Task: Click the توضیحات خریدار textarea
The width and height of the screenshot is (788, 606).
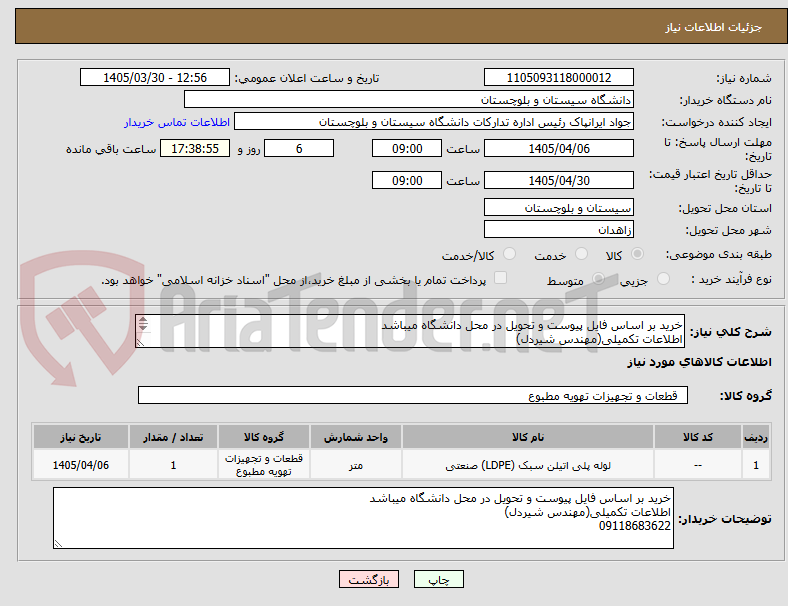Action: coord(363,518)
